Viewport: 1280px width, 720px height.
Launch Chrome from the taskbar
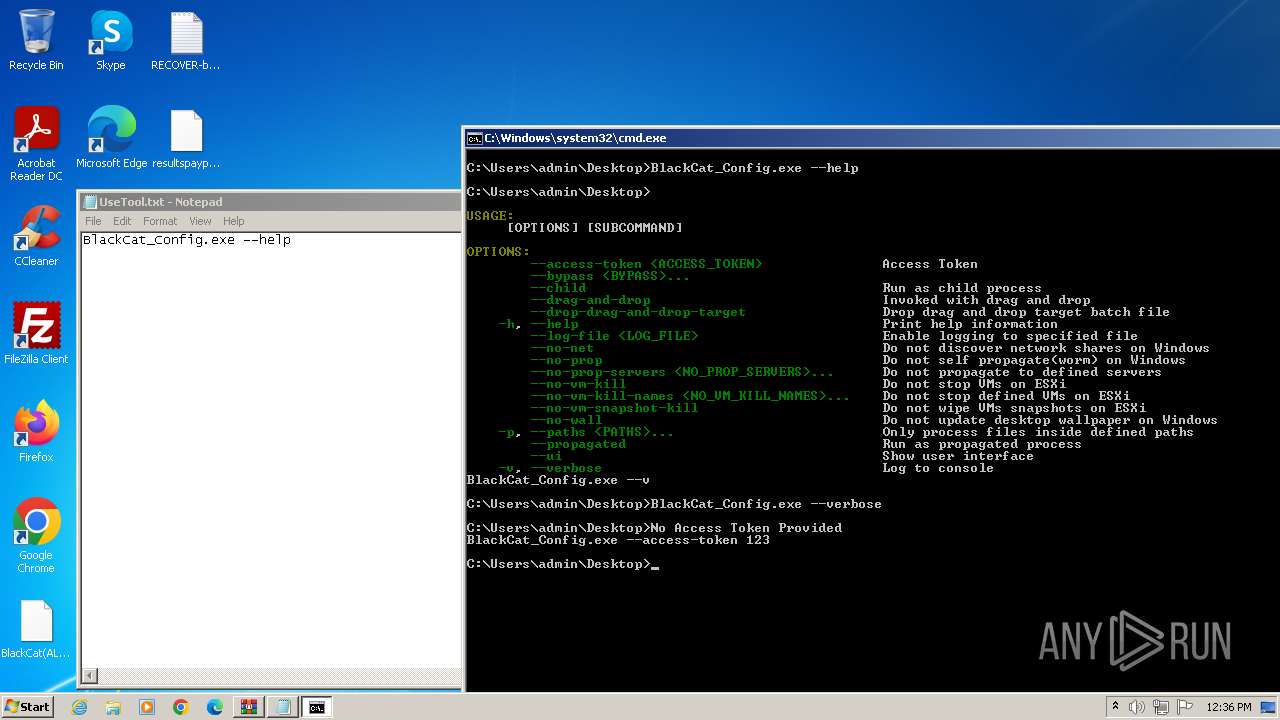point(181,707)
